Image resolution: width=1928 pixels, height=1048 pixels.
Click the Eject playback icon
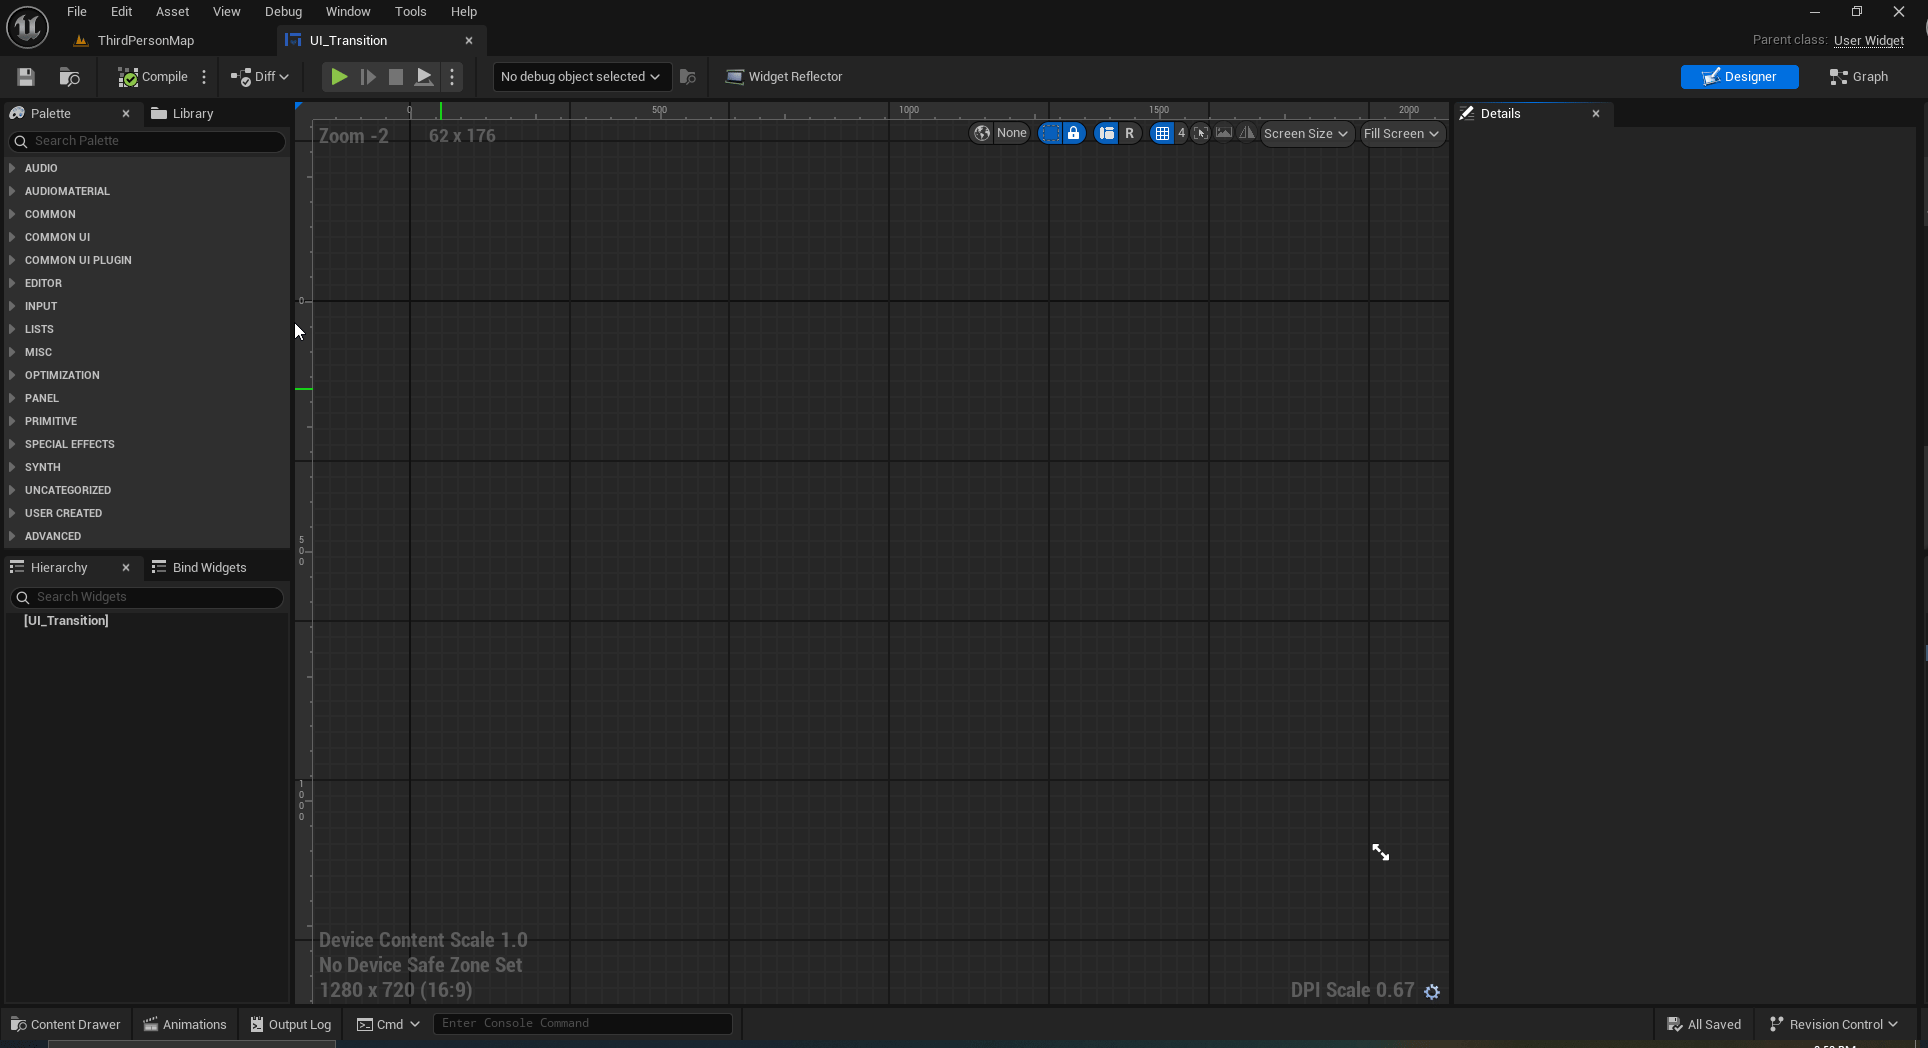click(x=424, y=77)
